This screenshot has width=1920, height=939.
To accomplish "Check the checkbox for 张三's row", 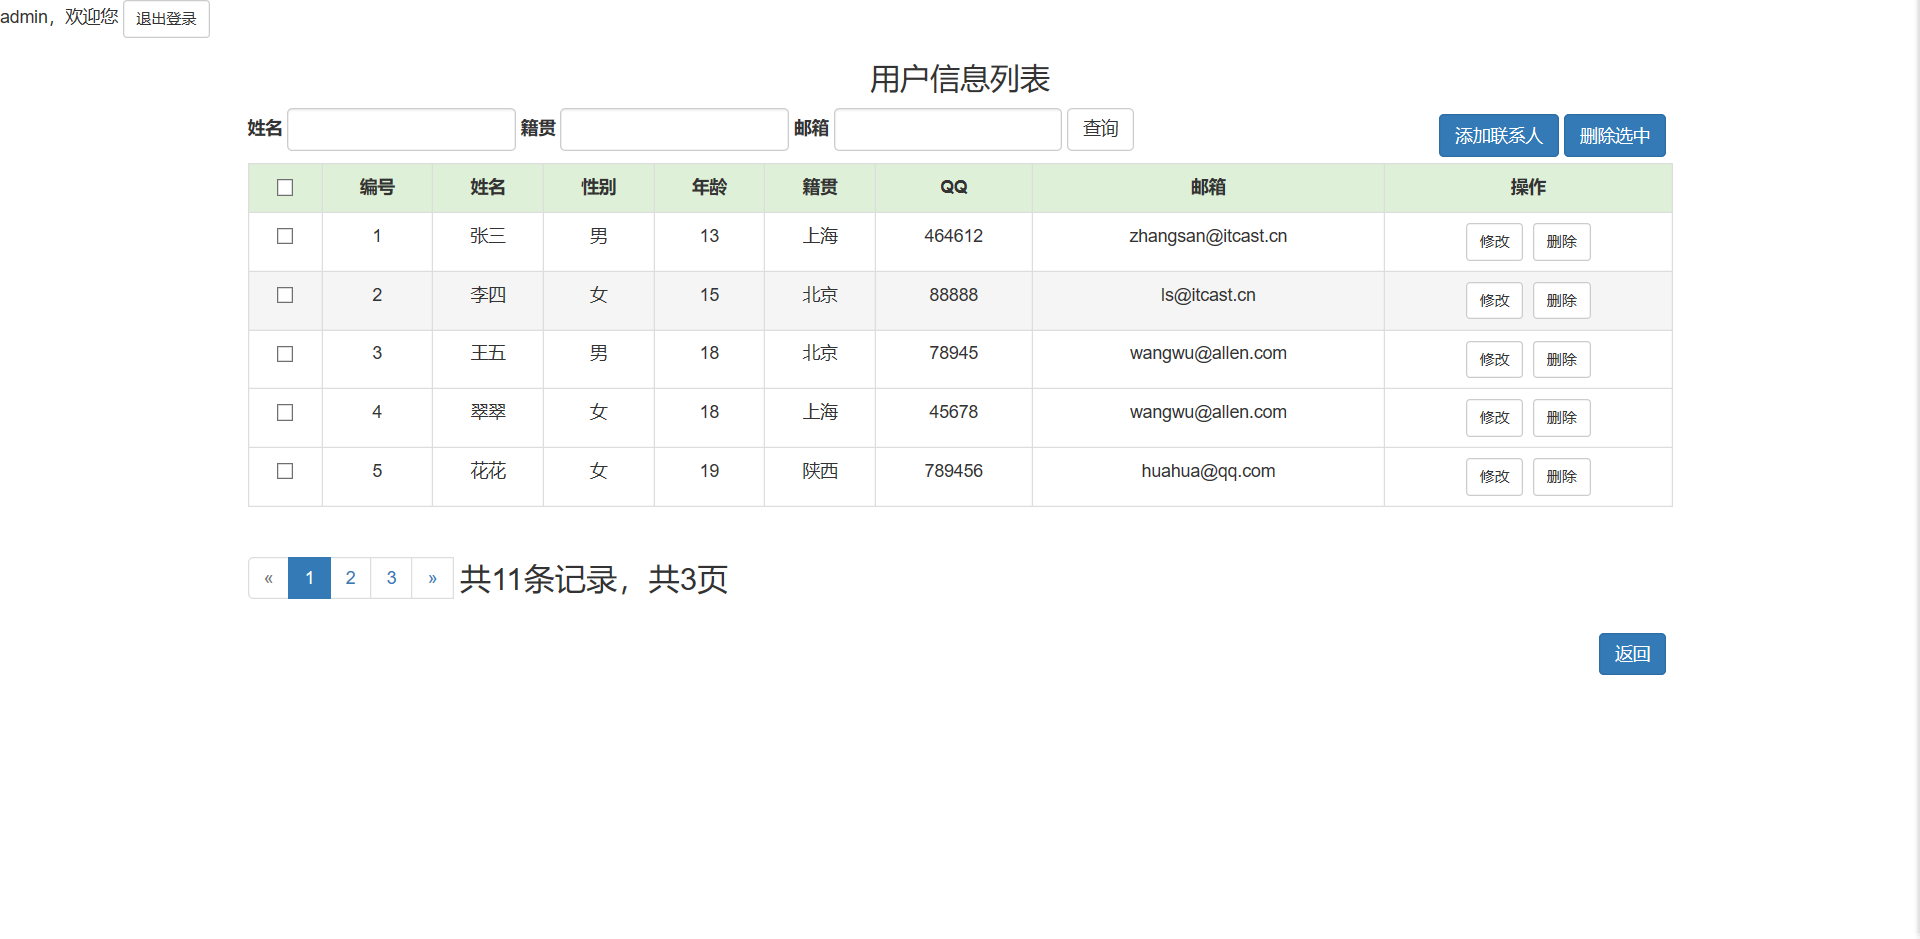I will [x=285, y=236].
